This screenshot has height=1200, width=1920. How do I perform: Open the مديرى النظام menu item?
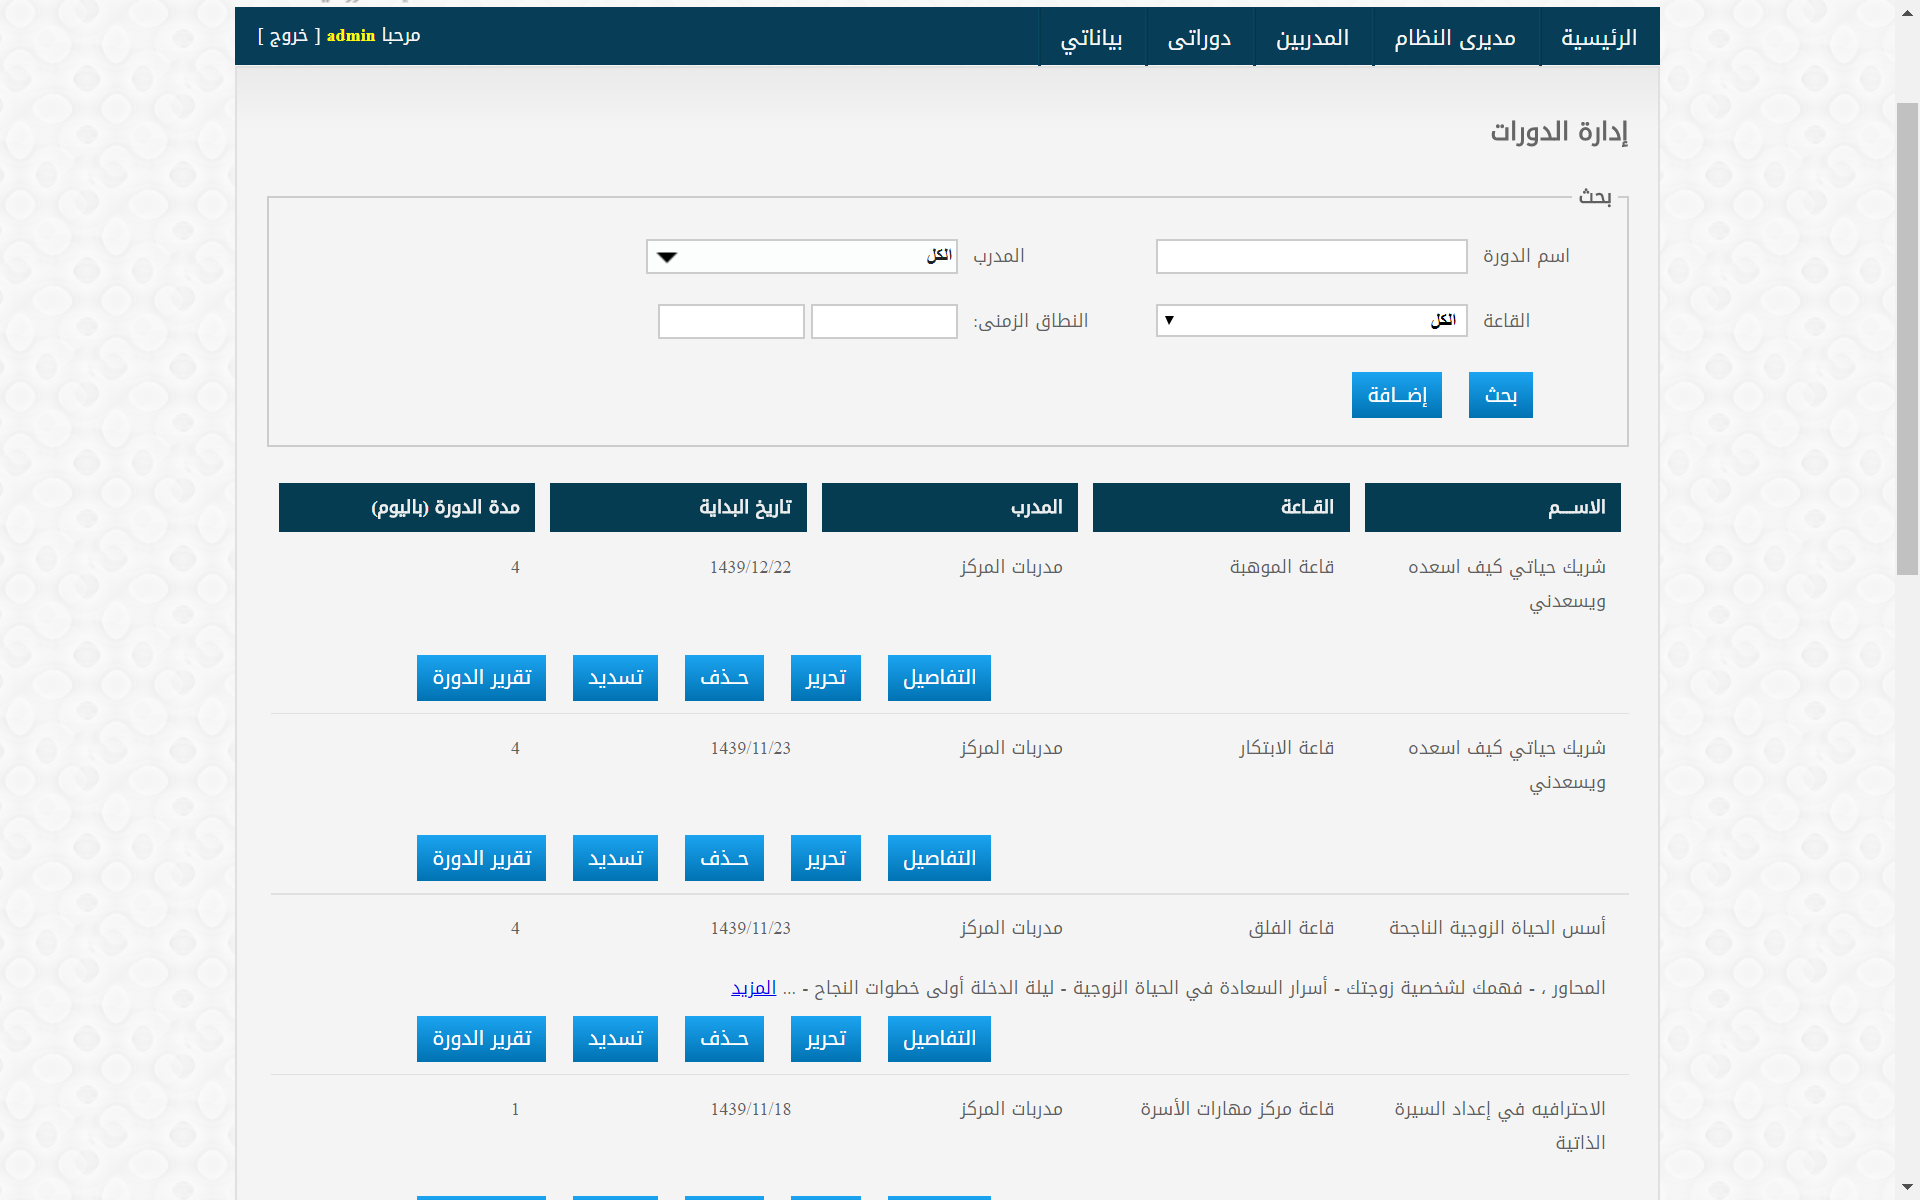(1455, 37)
